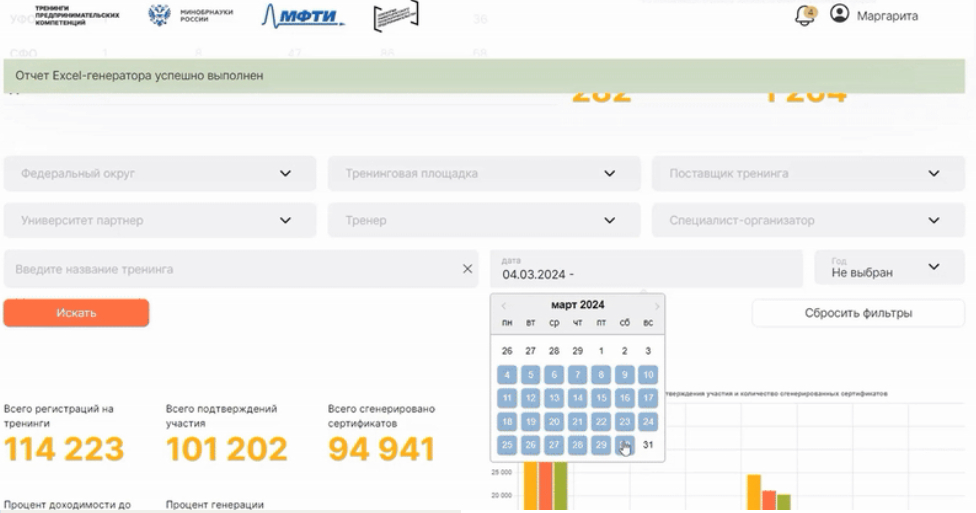
Task: Click the Искать button
Action: [77, 313]
